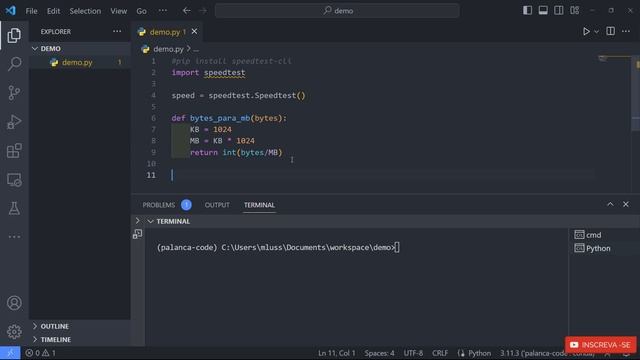640x360 pixels.
Task: Click the INSCREVA-SE subscribe button
Action: tap(600, 345)
